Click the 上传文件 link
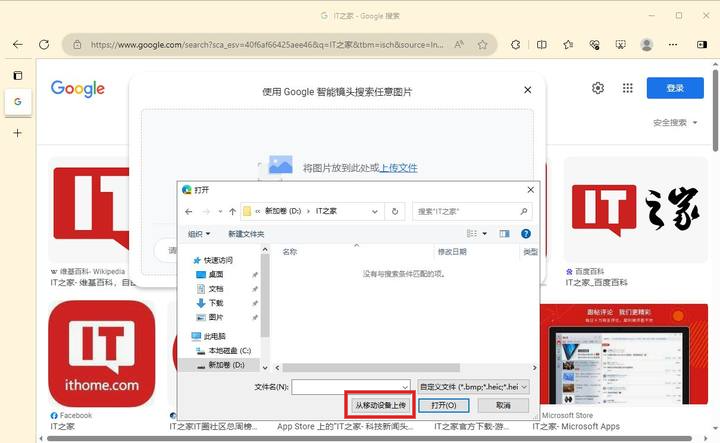 tap(399, 168)
